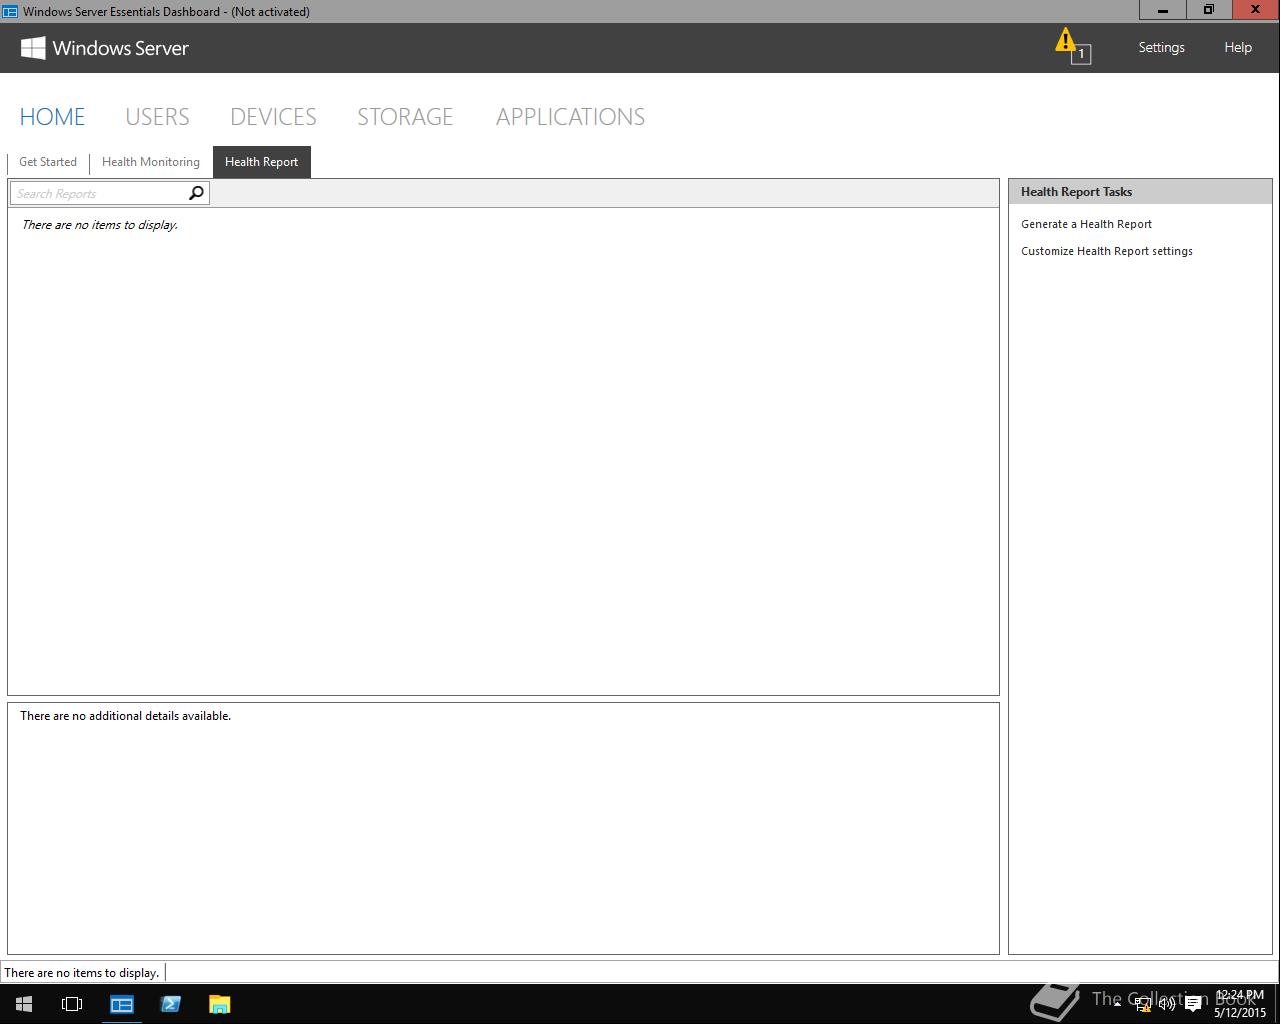Click the Windows Server logo
The width and height of the screenshot is (1280, 1024).
105,48
